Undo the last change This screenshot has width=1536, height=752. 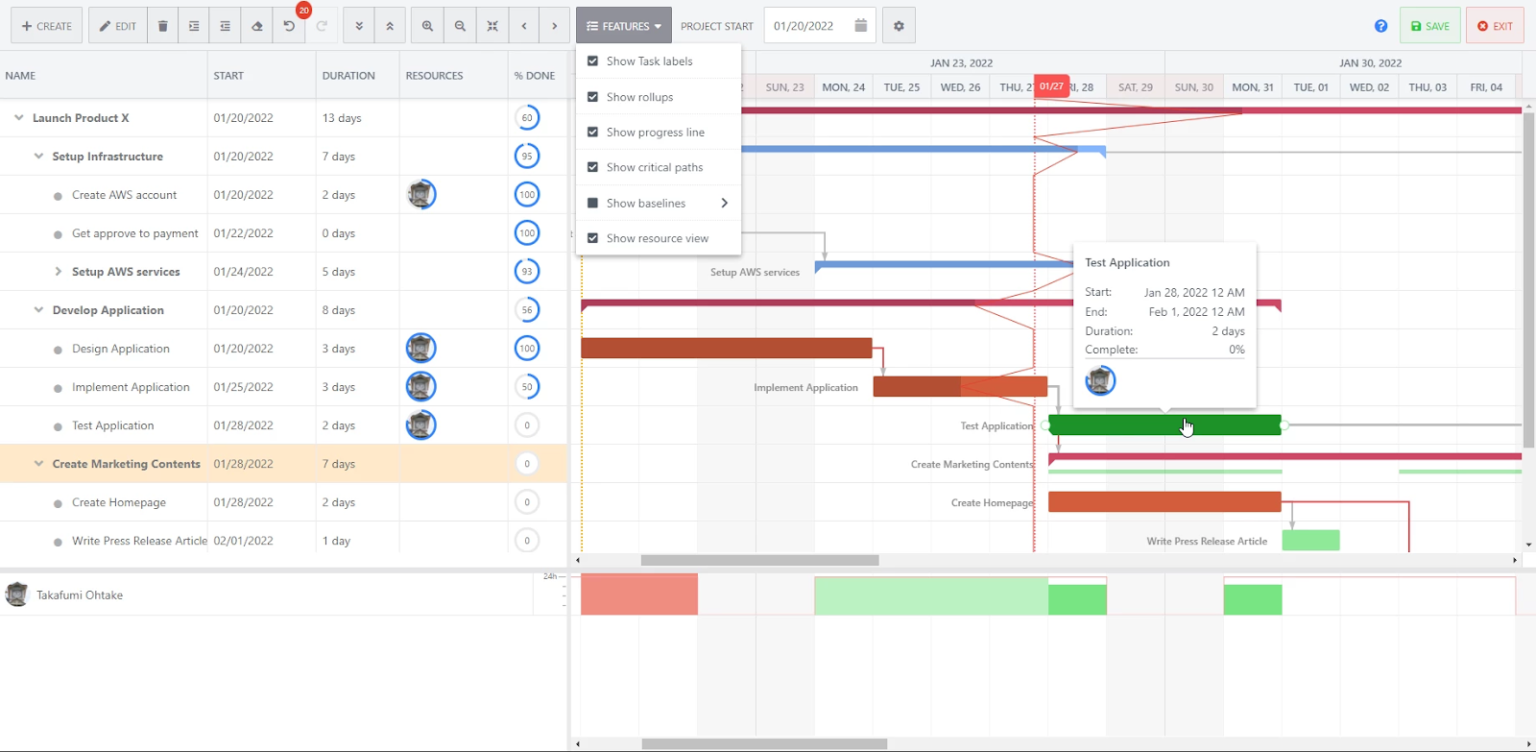(x=289, y=25)
